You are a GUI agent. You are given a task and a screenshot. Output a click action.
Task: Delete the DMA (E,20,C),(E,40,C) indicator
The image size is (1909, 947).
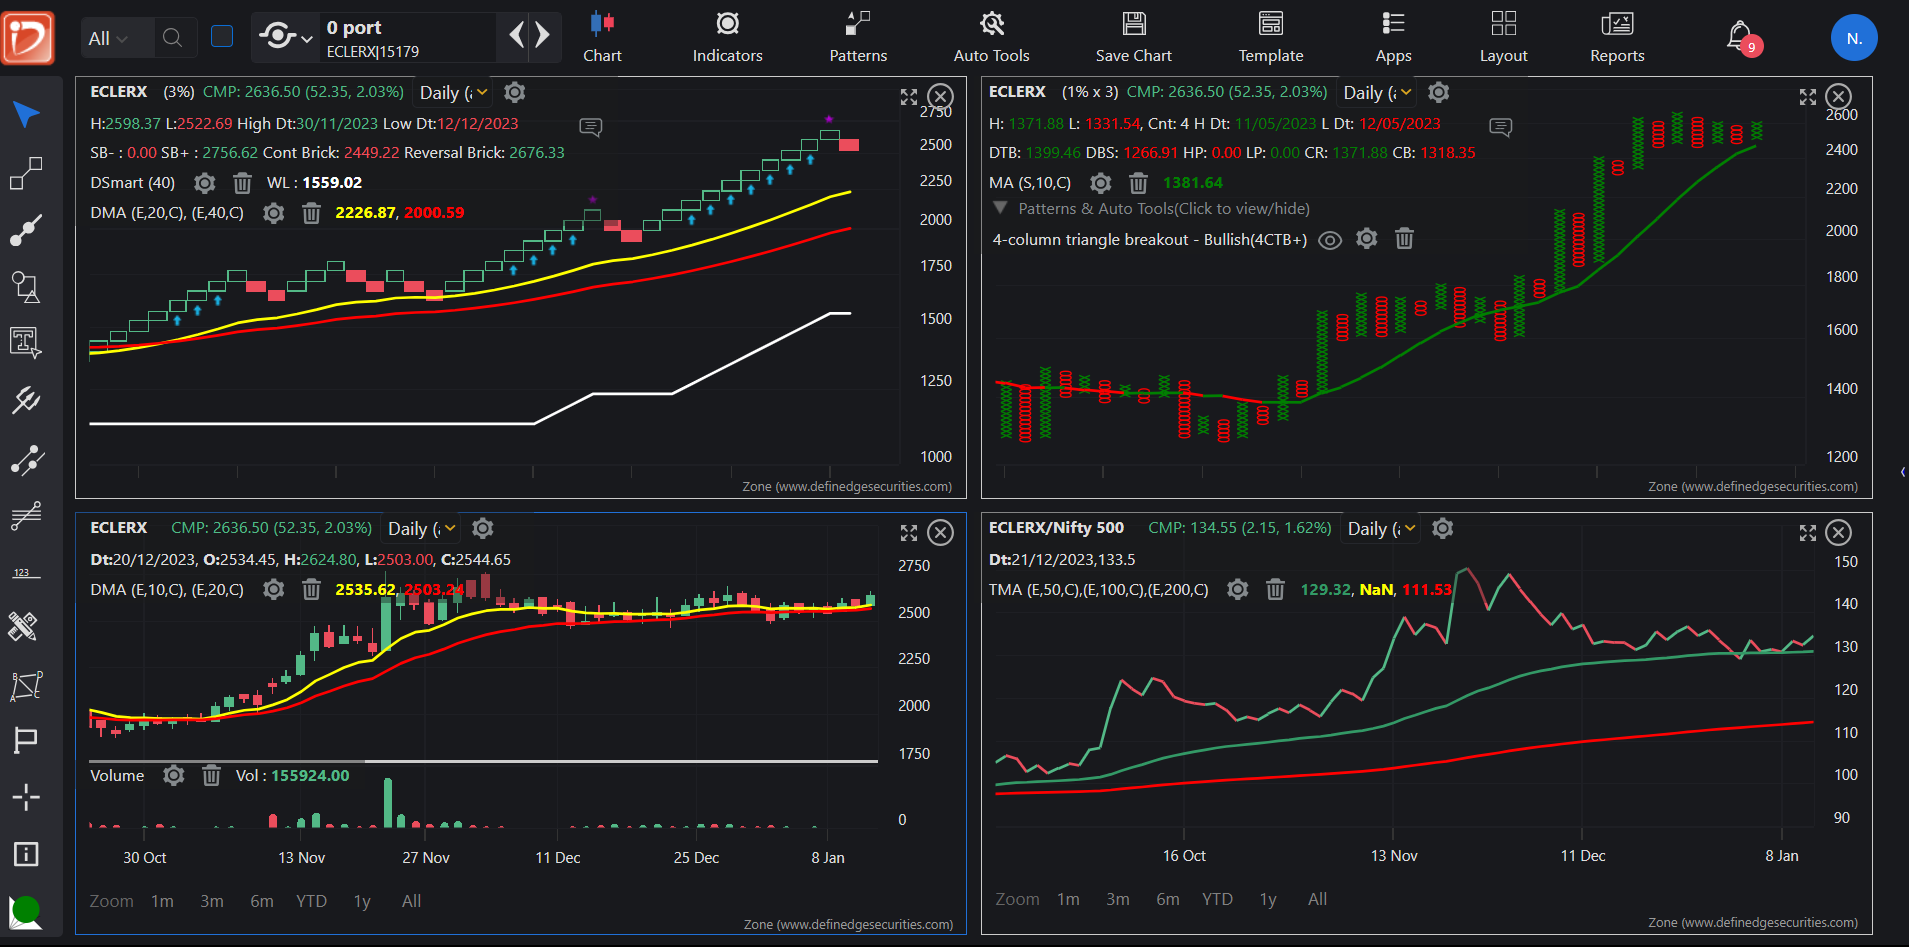click(311, 213)
